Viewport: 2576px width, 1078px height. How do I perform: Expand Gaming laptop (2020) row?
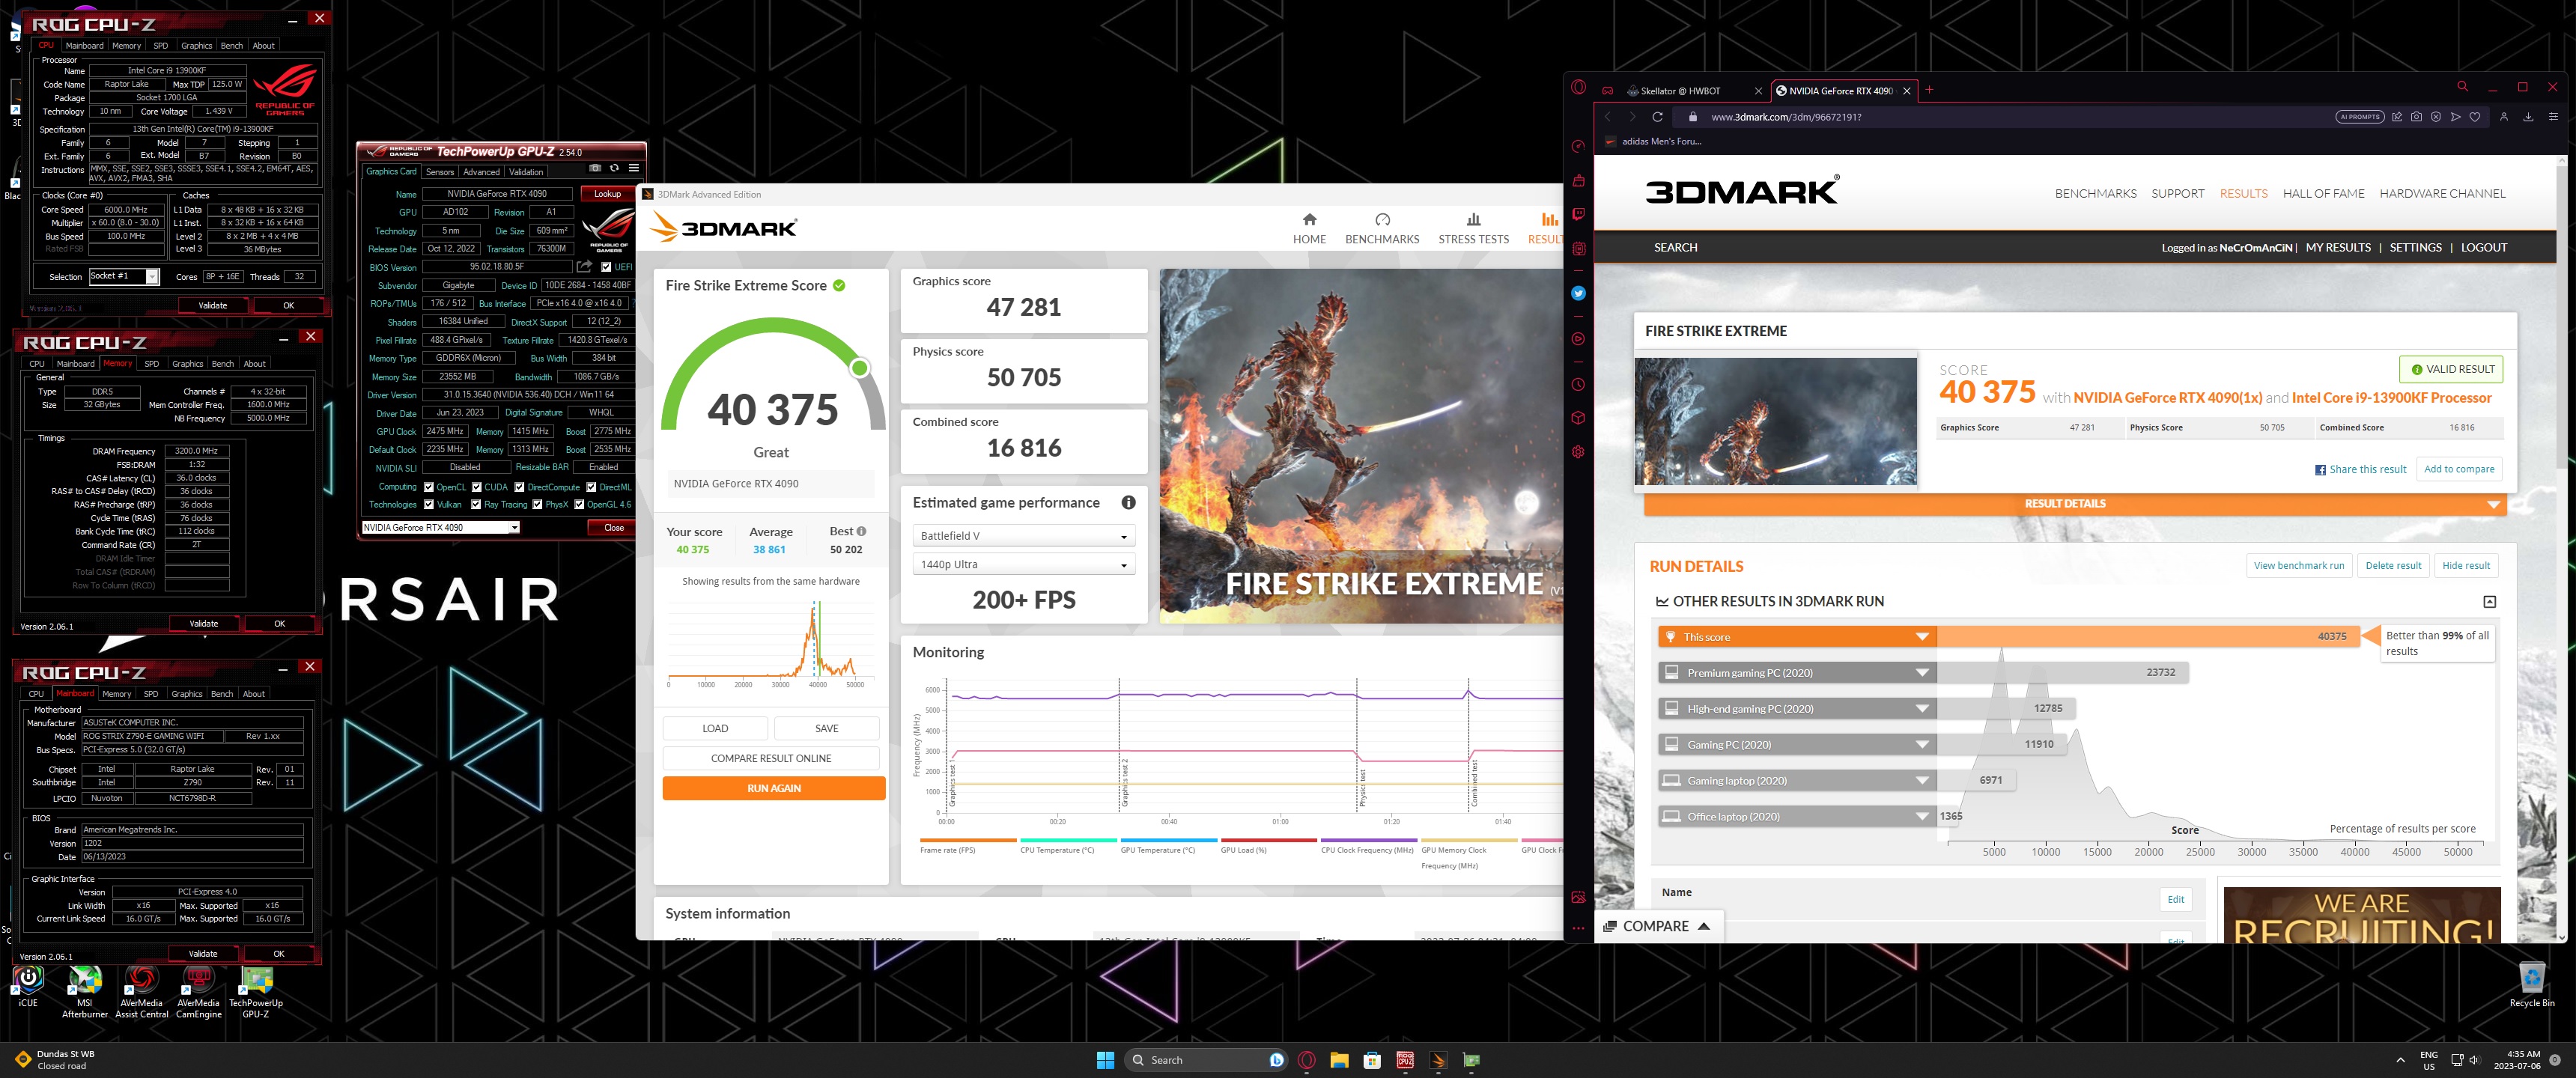(1797, 781)
